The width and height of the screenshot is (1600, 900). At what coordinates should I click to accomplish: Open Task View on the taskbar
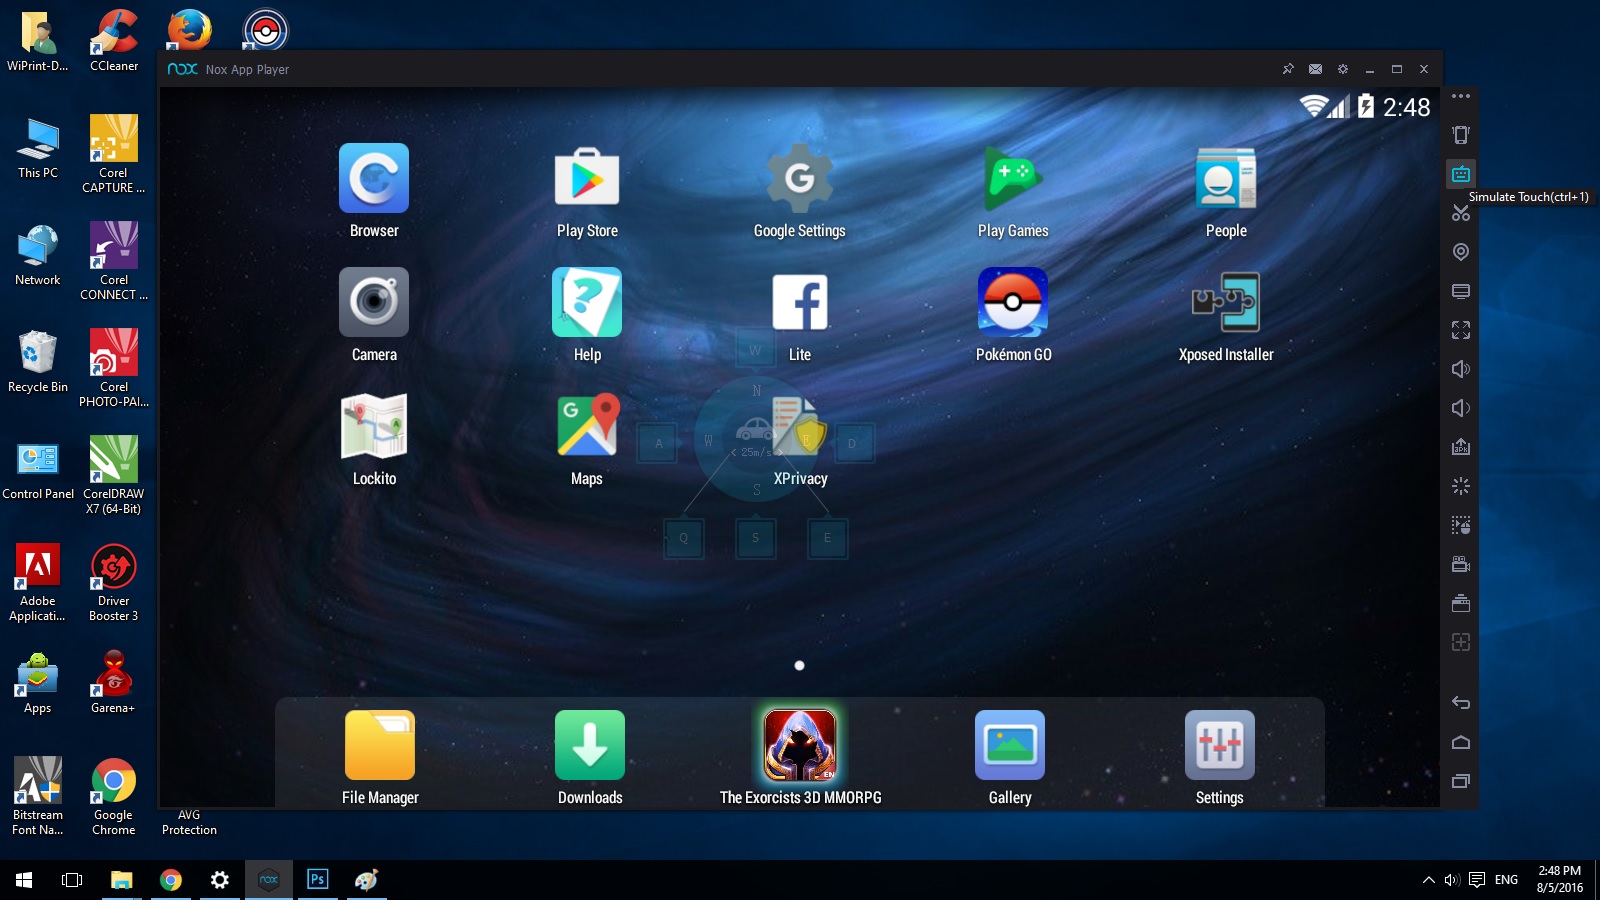coord(72,880)
